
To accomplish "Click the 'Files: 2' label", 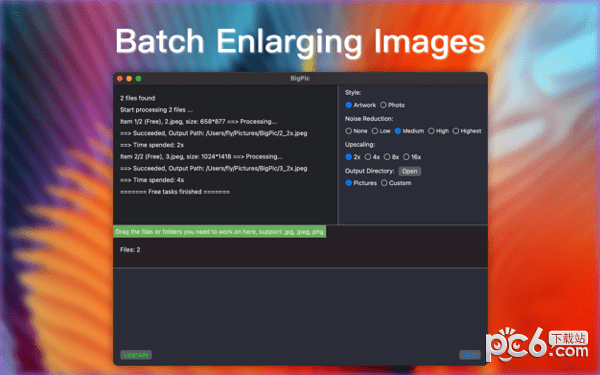I will [x=130, y=249].
